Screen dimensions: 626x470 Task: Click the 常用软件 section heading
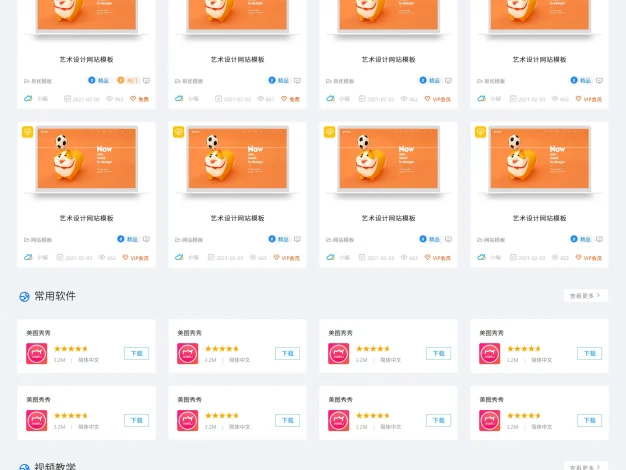point(55,296)
